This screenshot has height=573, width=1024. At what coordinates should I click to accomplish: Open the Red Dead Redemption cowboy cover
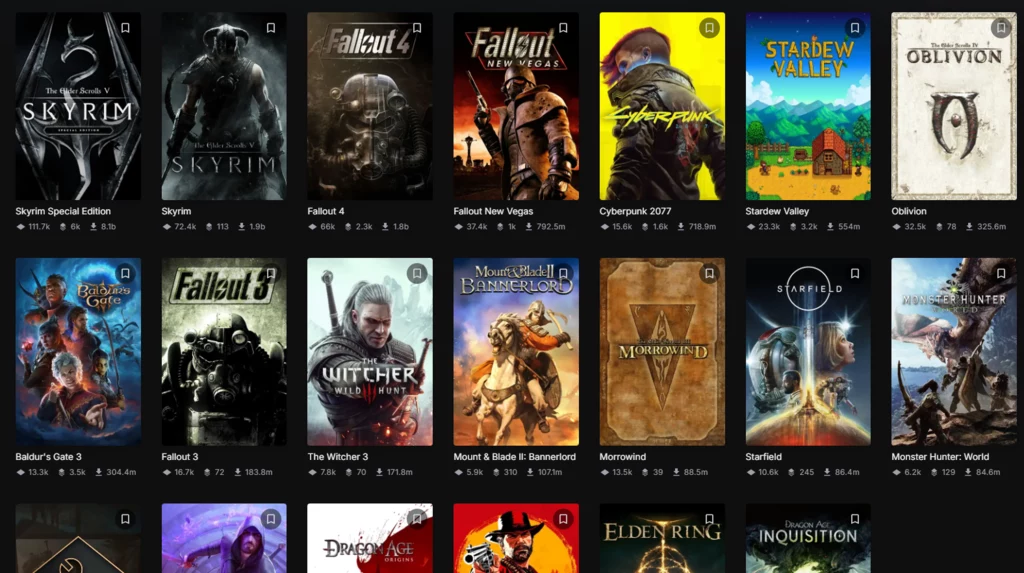click(516, 538)
